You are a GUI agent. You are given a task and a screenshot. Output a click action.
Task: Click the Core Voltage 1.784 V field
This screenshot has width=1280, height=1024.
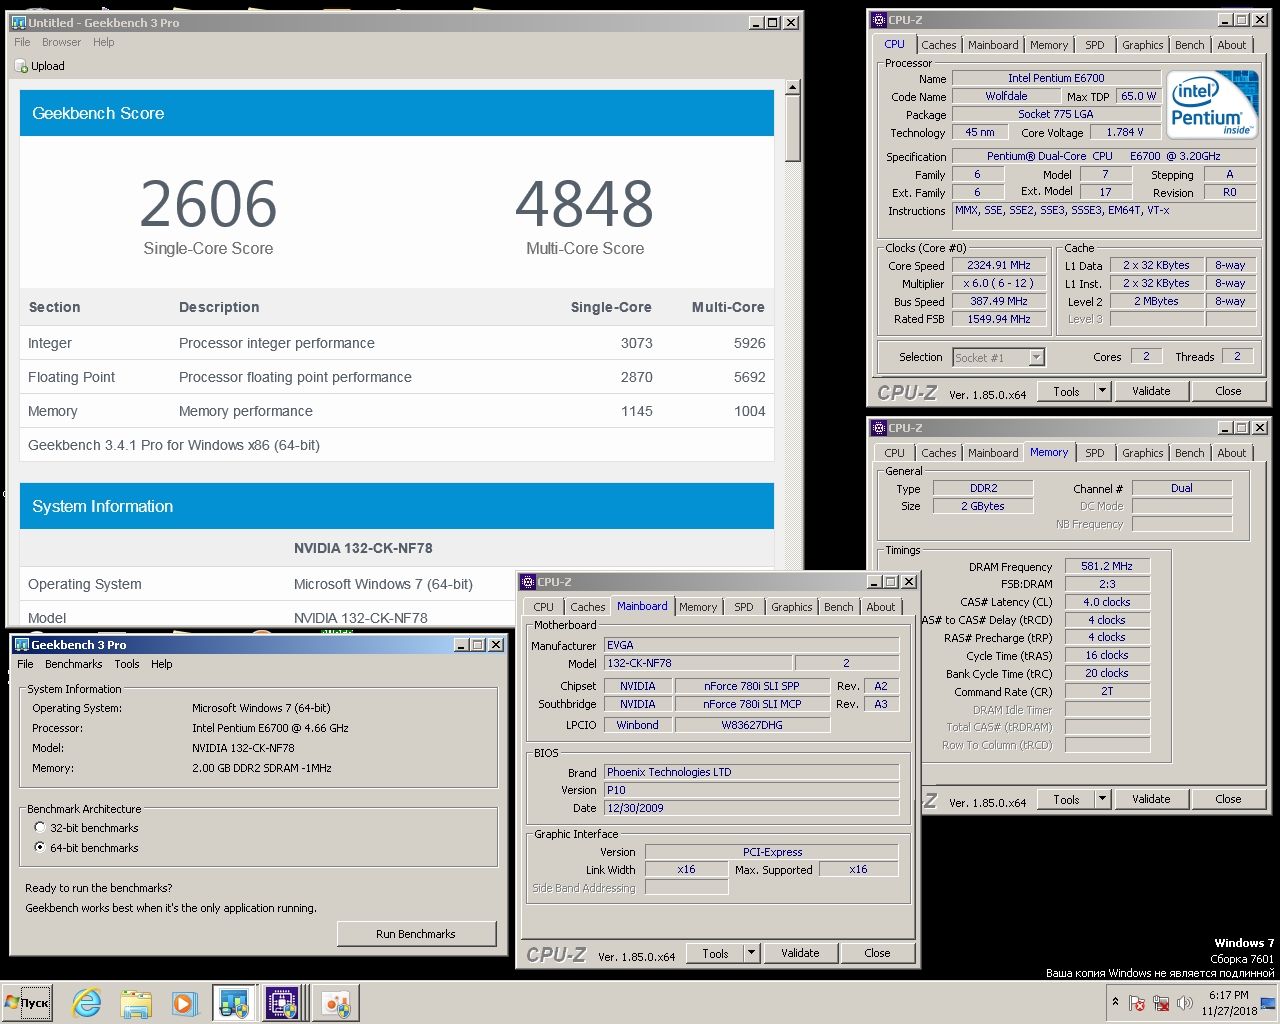click(x=1124, y=132)
